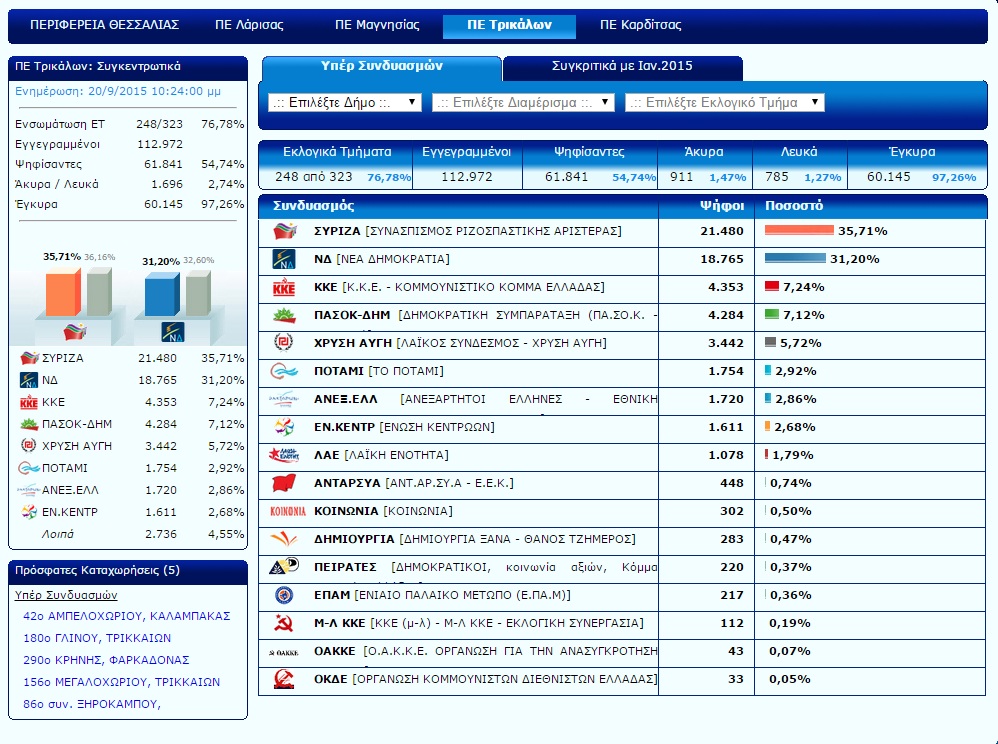Viewport: 998px width, 744px height.
Task: Switch to ΠΕ Καρδίτσας
Action: tap(640, 25)
